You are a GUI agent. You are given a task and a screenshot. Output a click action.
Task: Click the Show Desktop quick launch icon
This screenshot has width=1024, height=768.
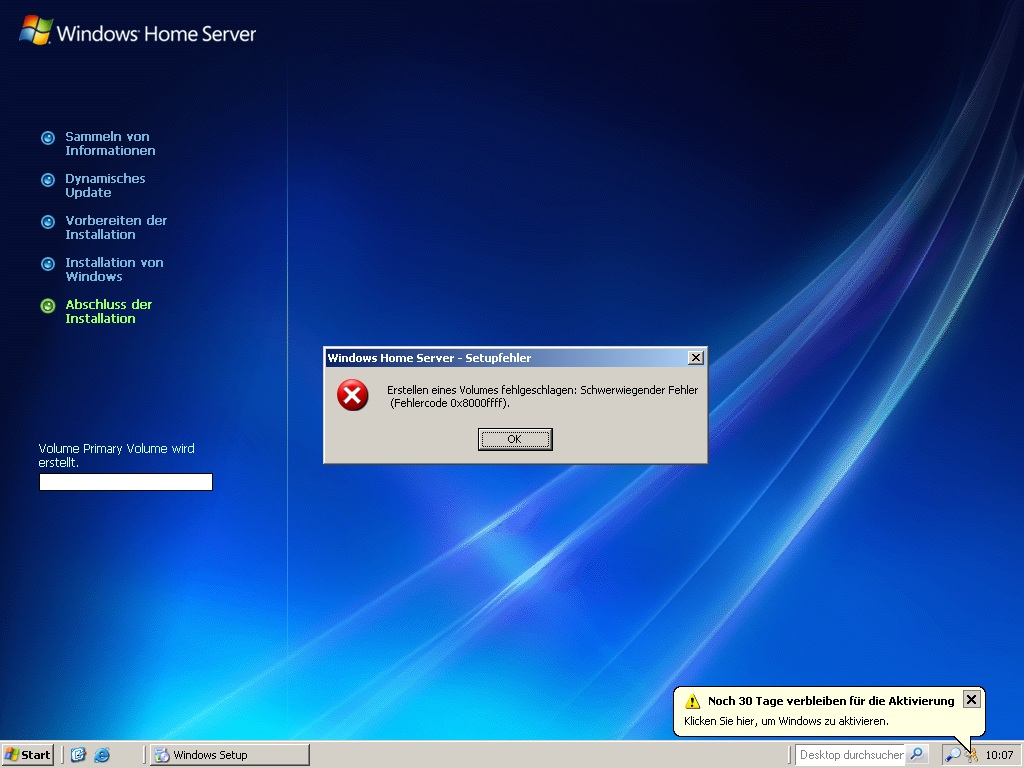pos(78,755)
